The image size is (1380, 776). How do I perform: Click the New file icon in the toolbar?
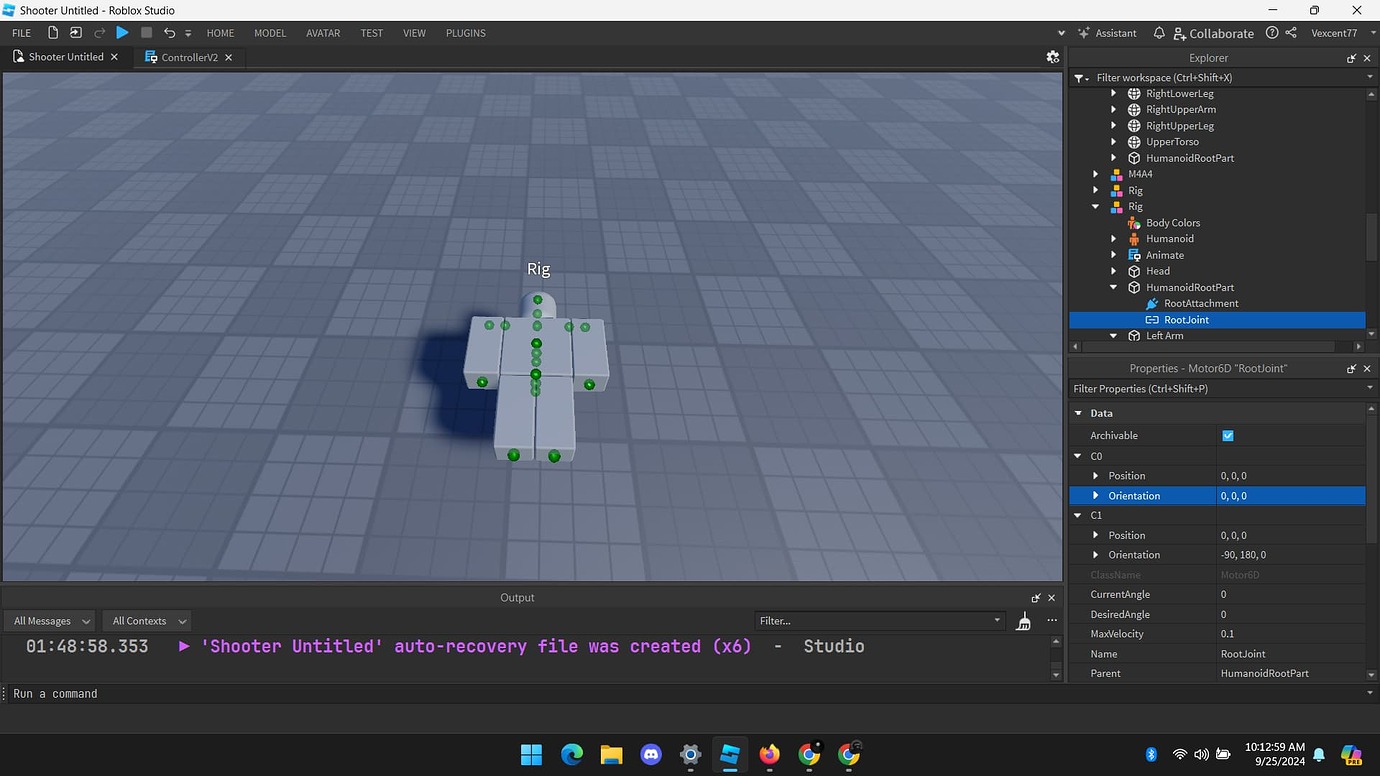click(x=52, y=32)
